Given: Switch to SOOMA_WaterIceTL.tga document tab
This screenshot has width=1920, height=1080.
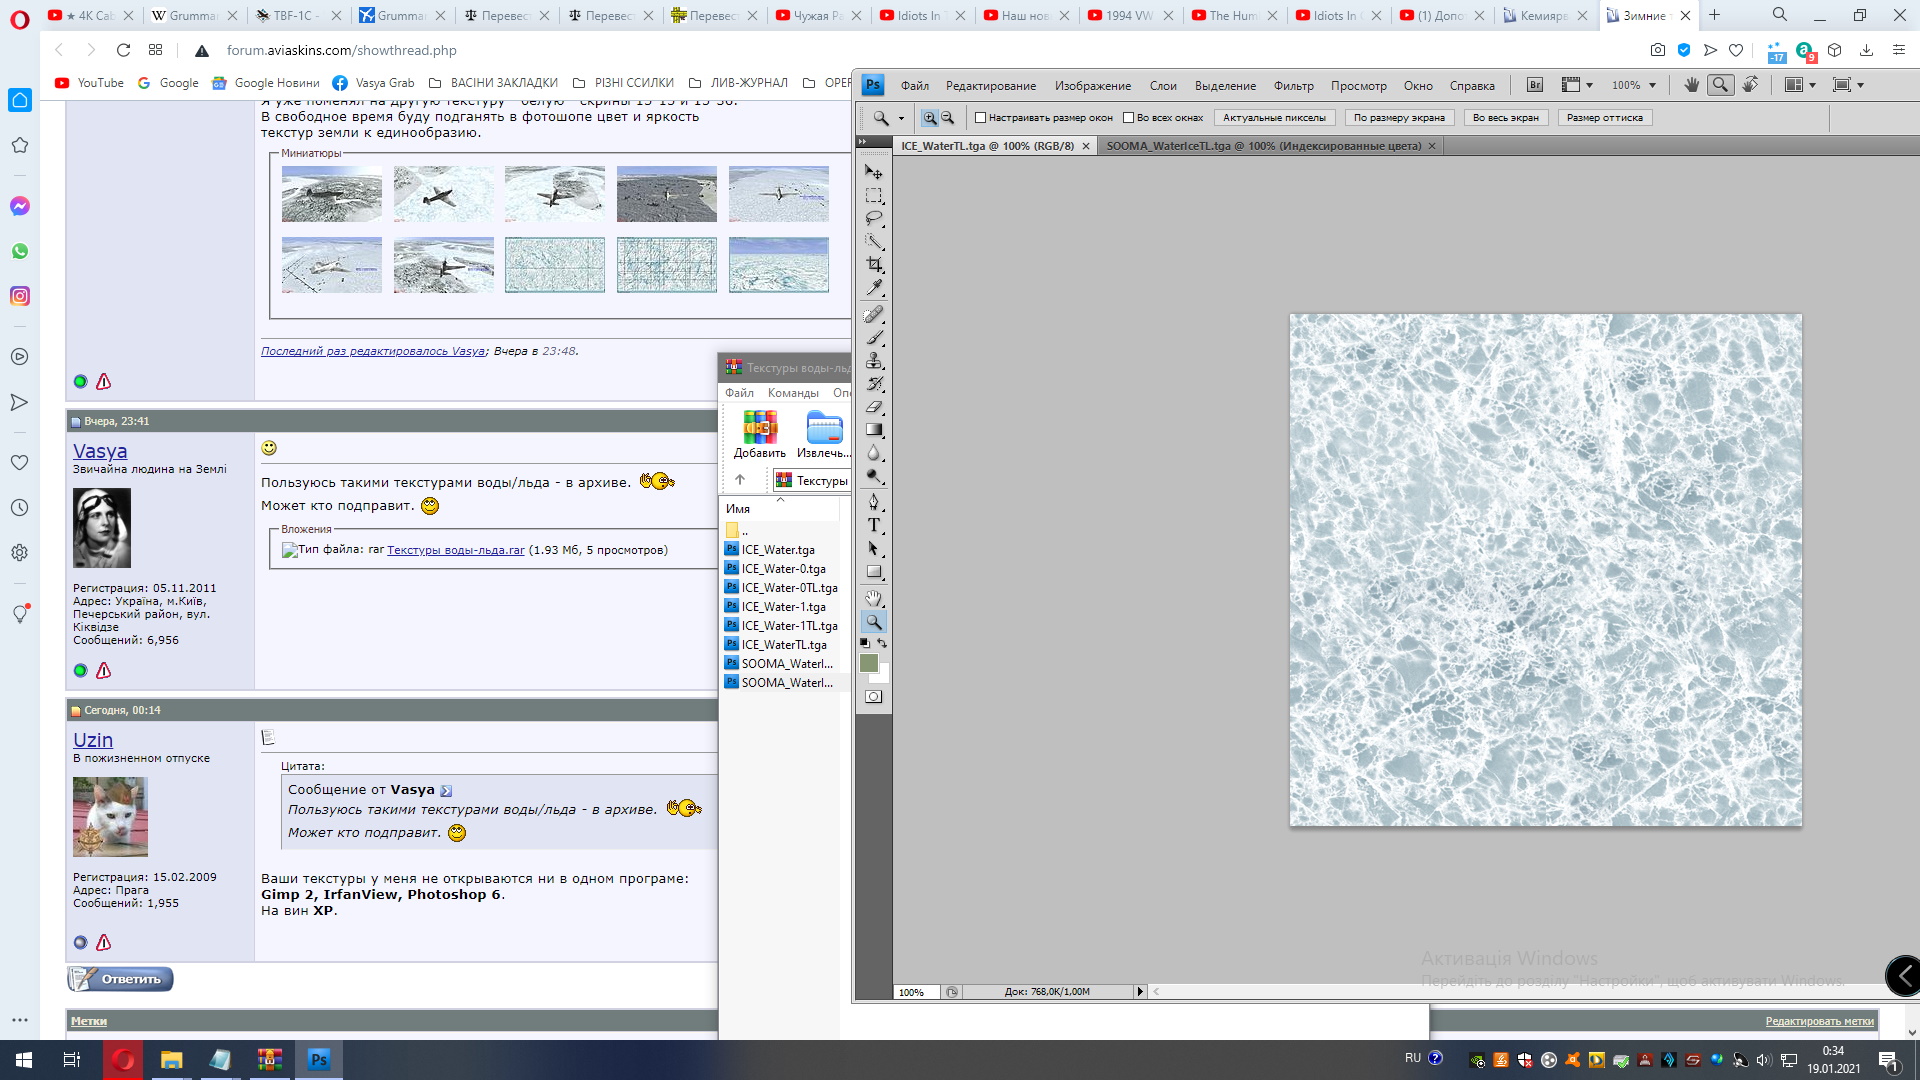Looking at the screenshot, I should pyautogui.click(x=1263, y=146).
